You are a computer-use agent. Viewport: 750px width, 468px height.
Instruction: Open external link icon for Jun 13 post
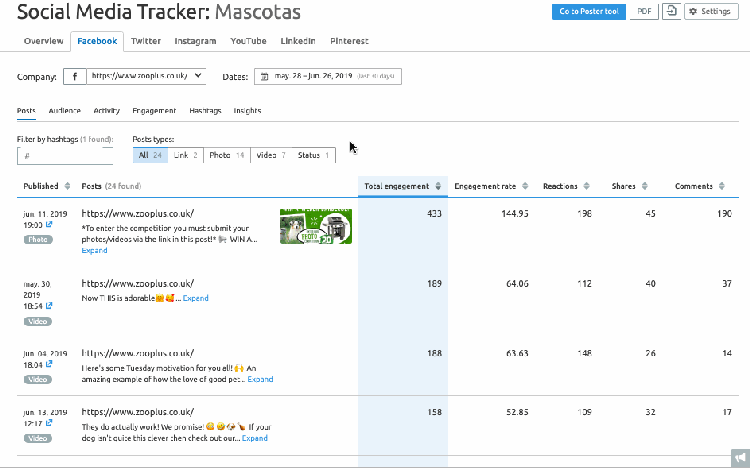point(49,423)
